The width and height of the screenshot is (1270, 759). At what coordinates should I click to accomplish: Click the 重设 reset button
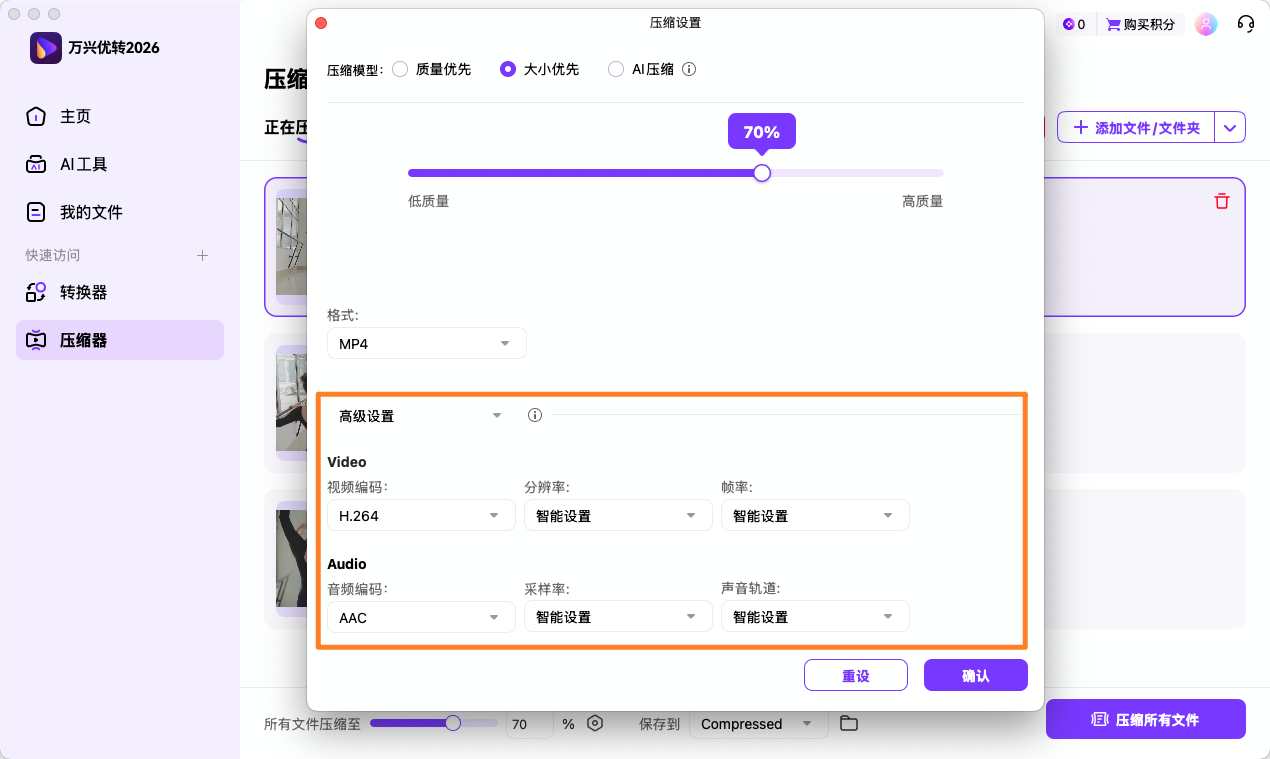click(855, 675)
